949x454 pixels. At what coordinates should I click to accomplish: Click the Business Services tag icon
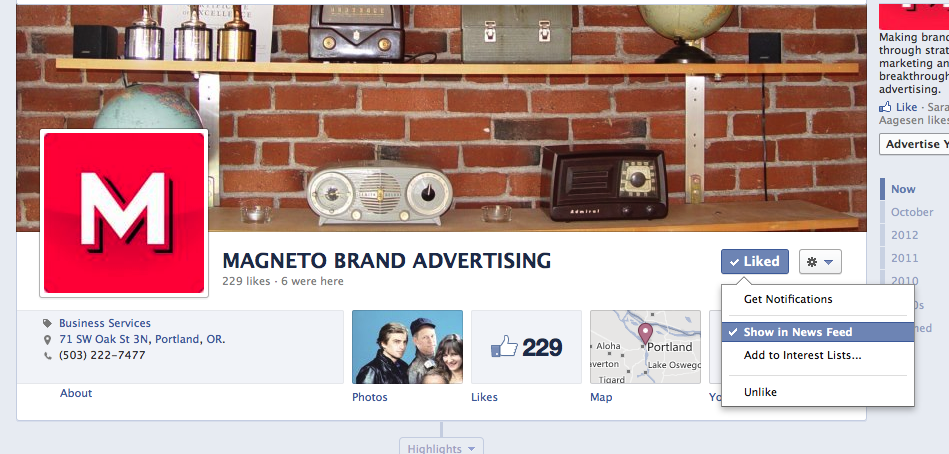click(47, 323)
